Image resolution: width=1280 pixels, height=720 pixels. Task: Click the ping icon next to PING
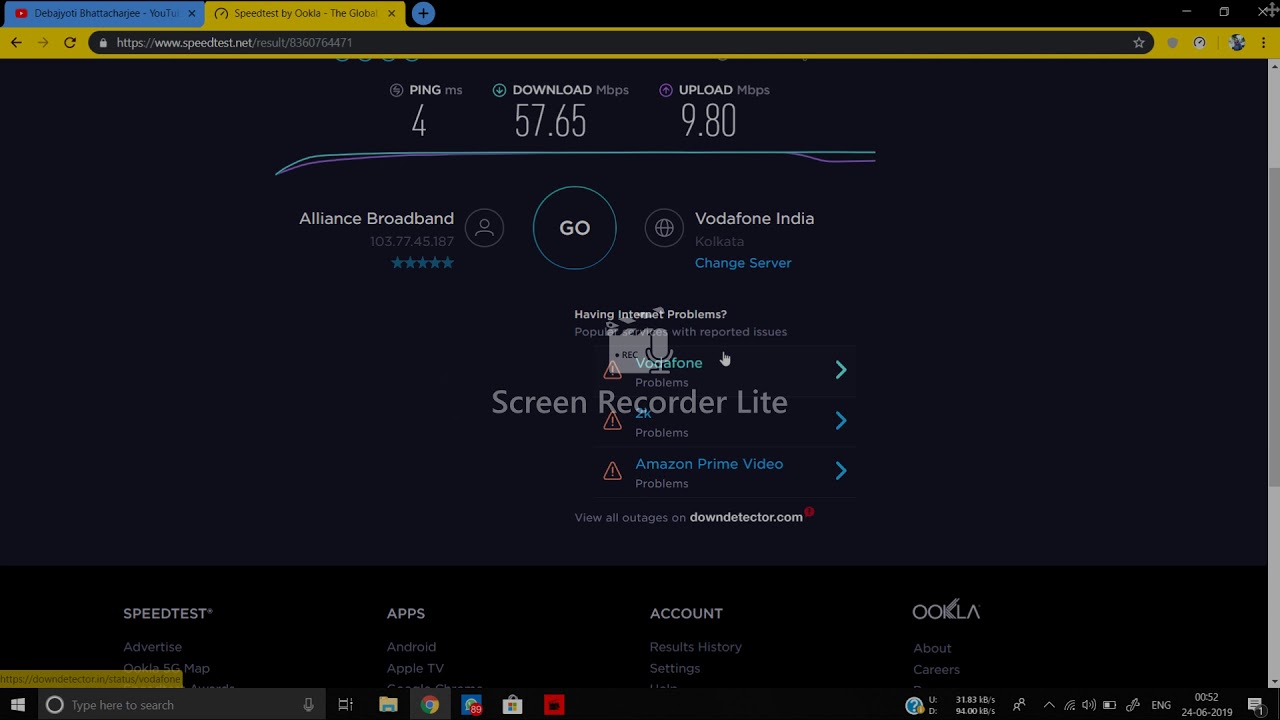tap(397, 90)
